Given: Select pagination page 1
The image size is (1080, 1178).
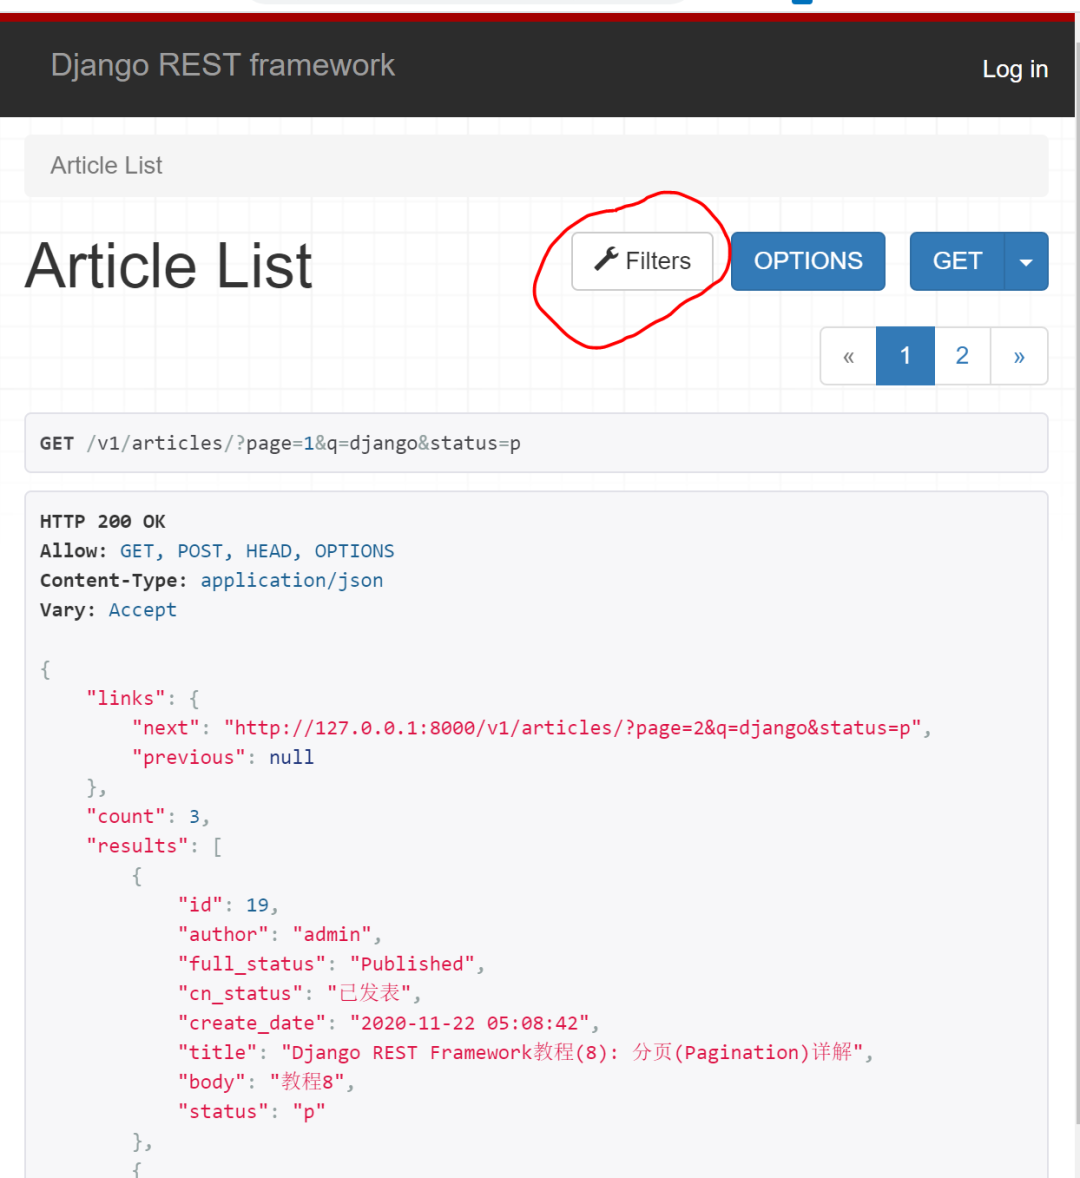Looking at the screenshot, I should (905, 356).
